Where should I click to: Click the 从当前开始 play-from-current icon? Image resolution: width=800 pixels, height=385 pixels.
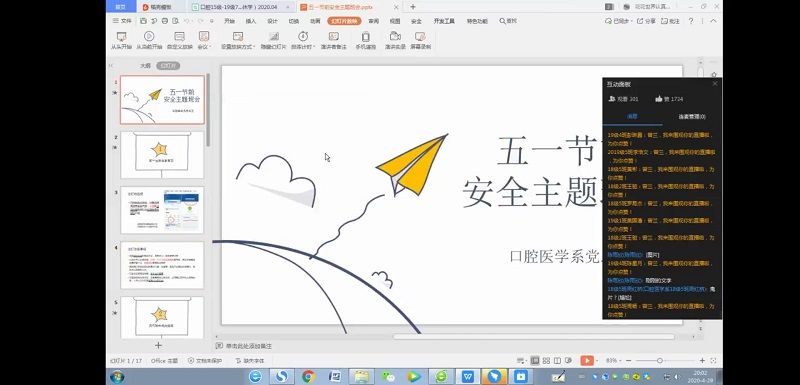[x=149, y=36]
